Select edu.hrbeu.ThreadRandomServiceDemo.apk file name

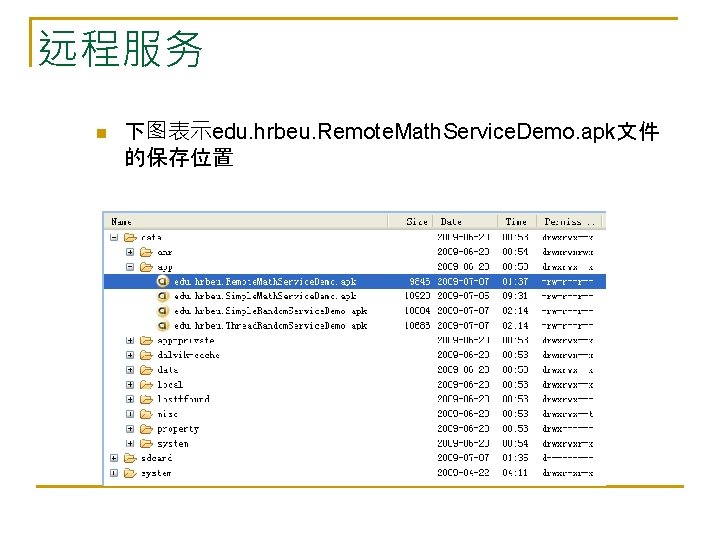pyautogui.click(x=270, y=326)
